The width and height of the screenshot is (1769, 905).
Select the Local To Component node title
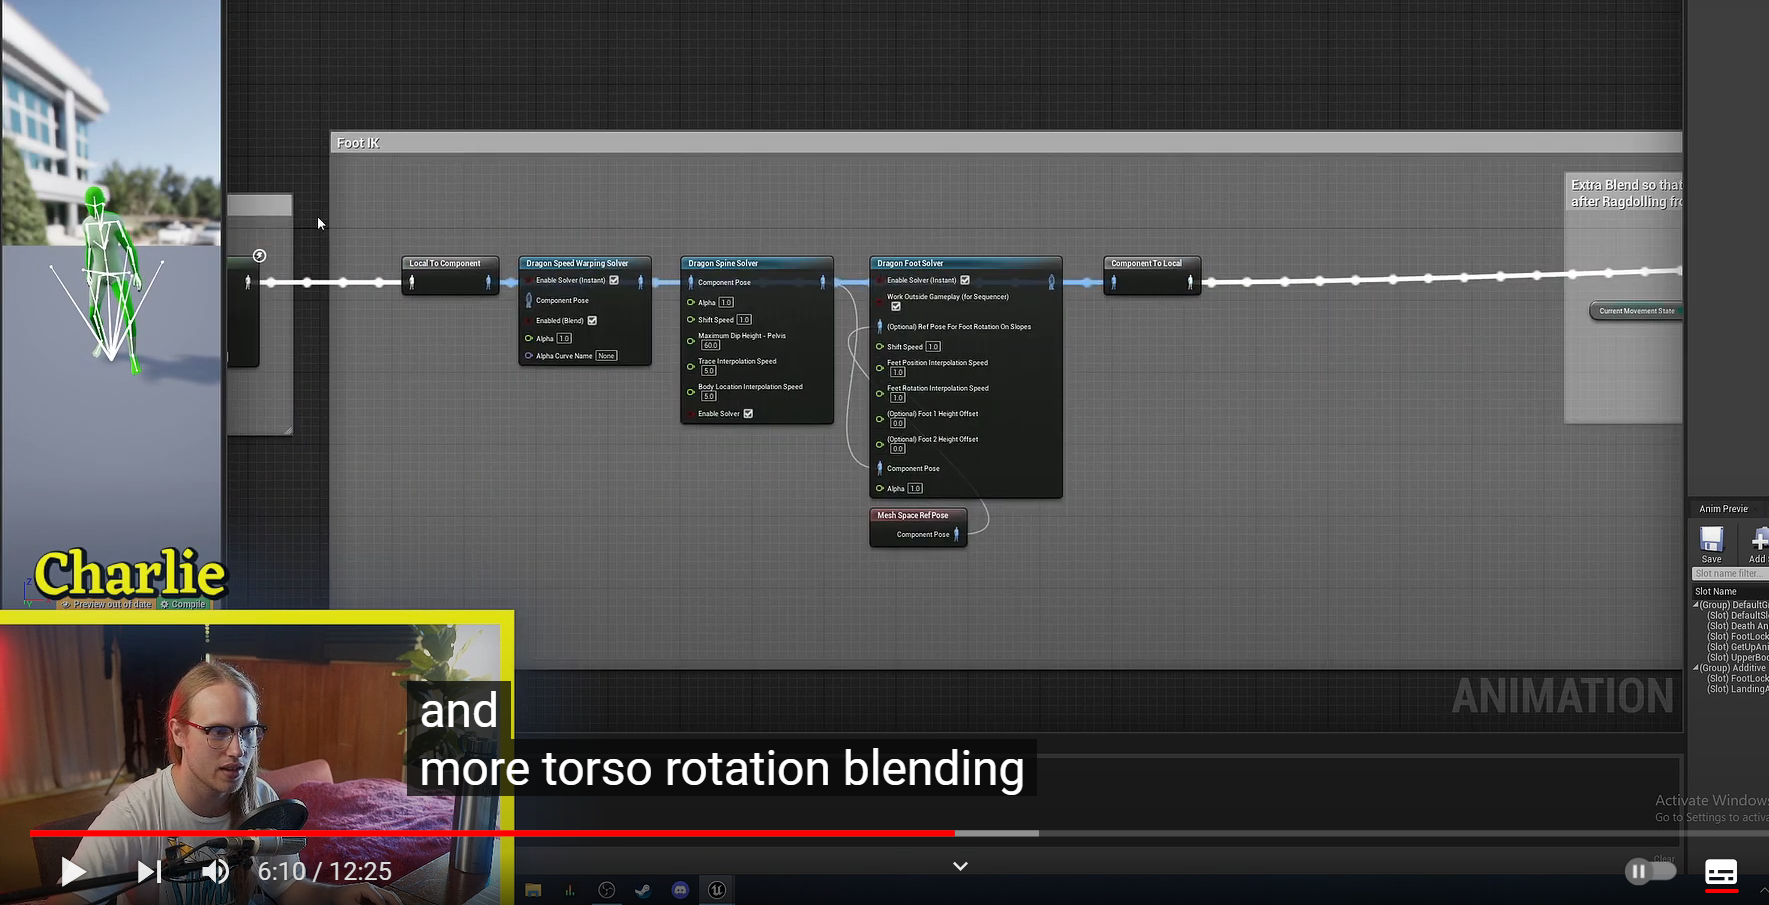point(445,263)
